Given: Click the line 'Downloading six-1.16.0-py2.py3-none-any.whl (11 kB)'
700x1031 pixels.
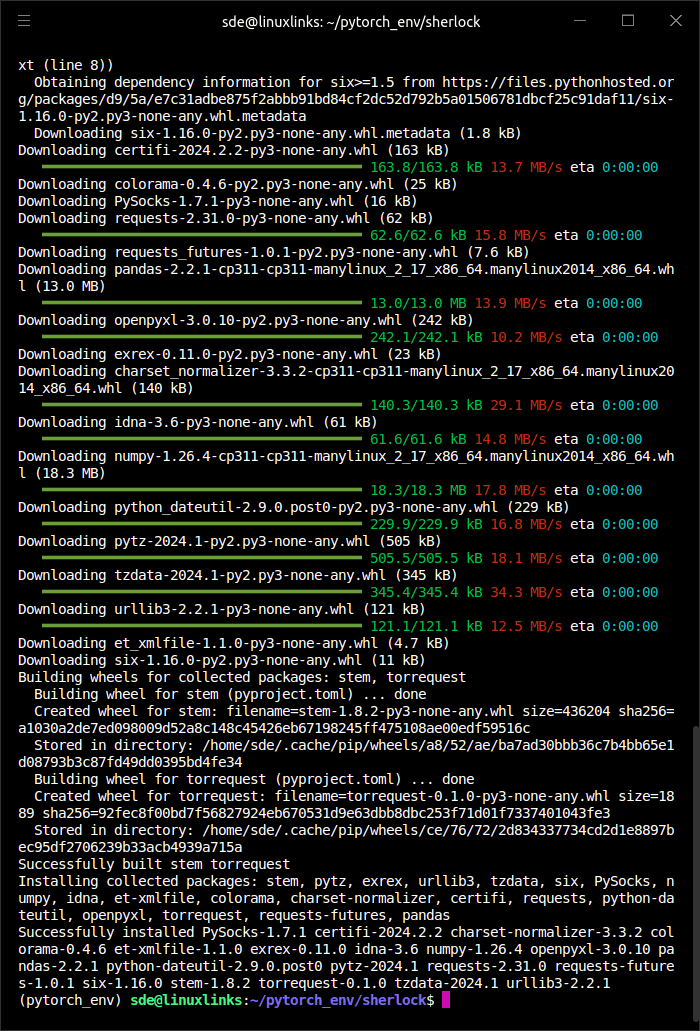Looking at the screenshot, I should point(222,660).
